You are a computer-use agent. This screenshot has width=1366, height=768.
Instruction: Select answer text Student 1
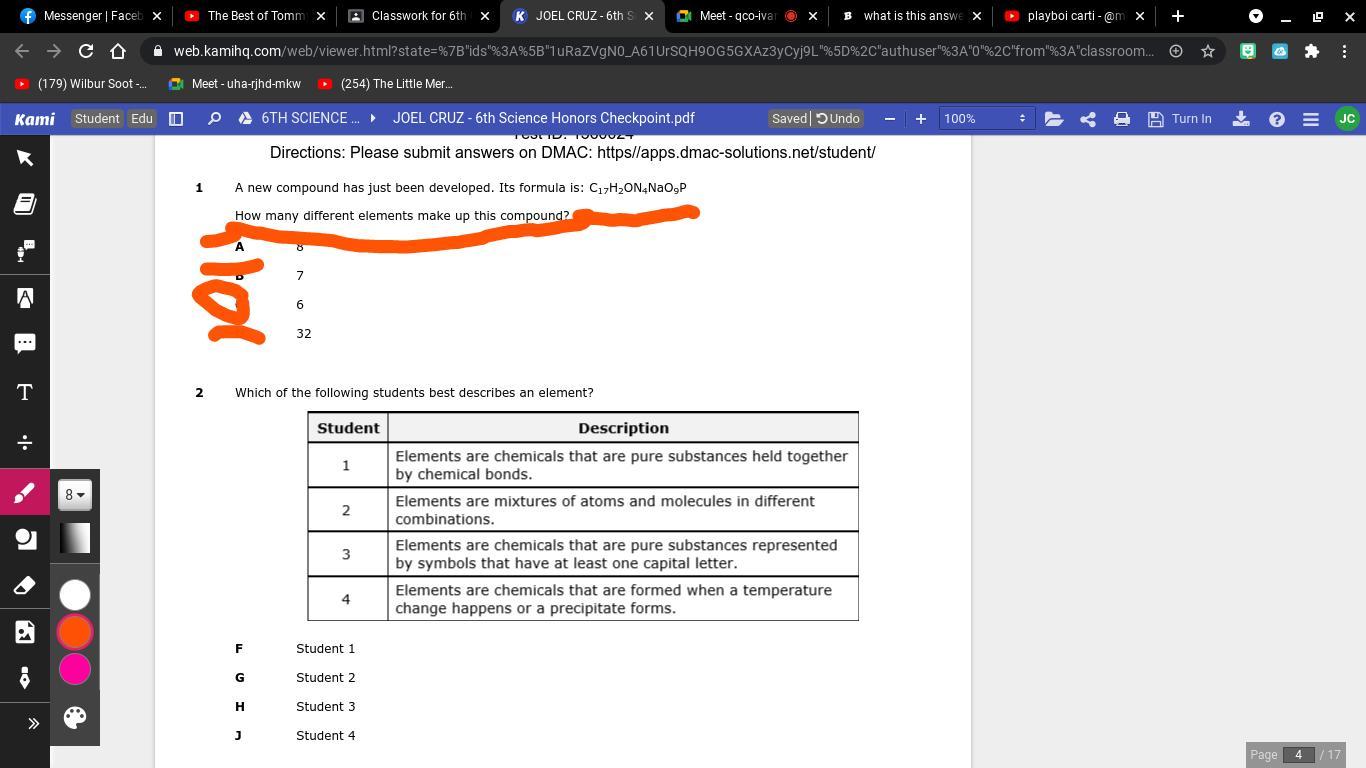(x=325, y=648)
